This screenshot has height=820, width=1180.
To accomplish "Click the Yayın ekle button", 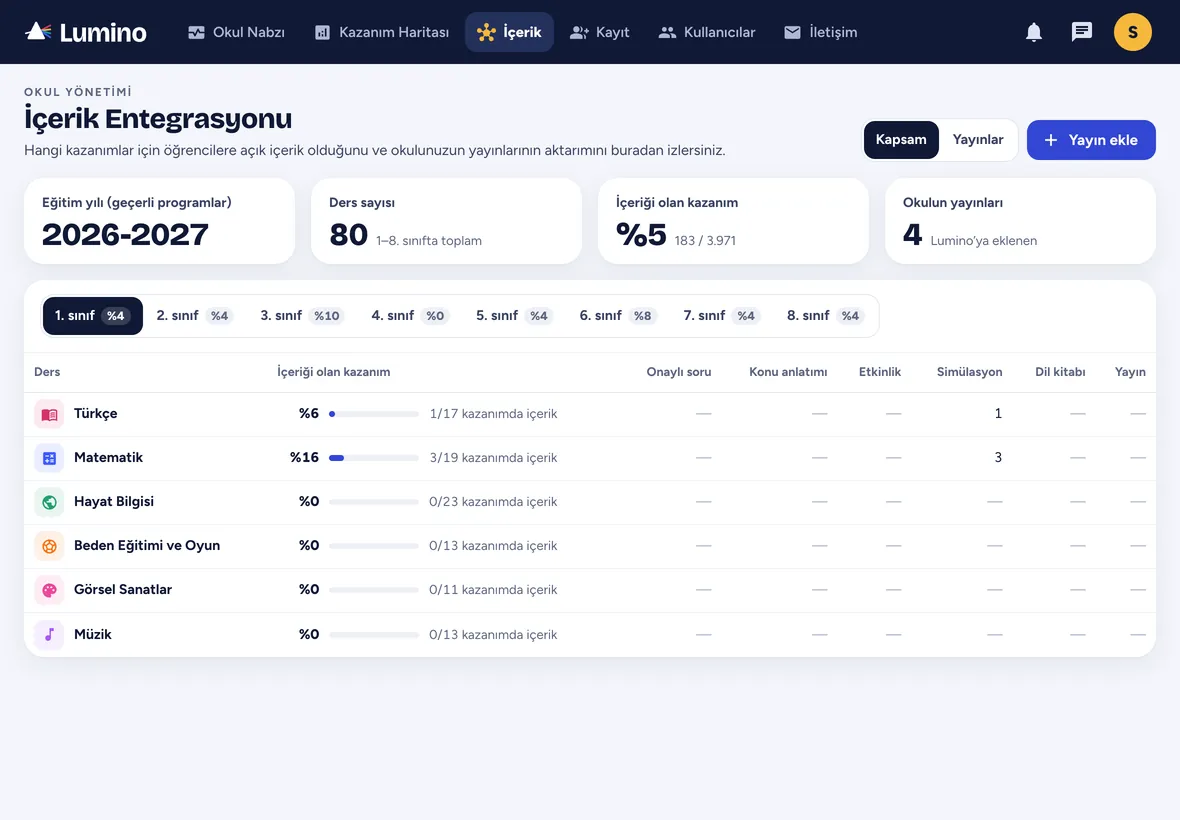I will 1091,140.
